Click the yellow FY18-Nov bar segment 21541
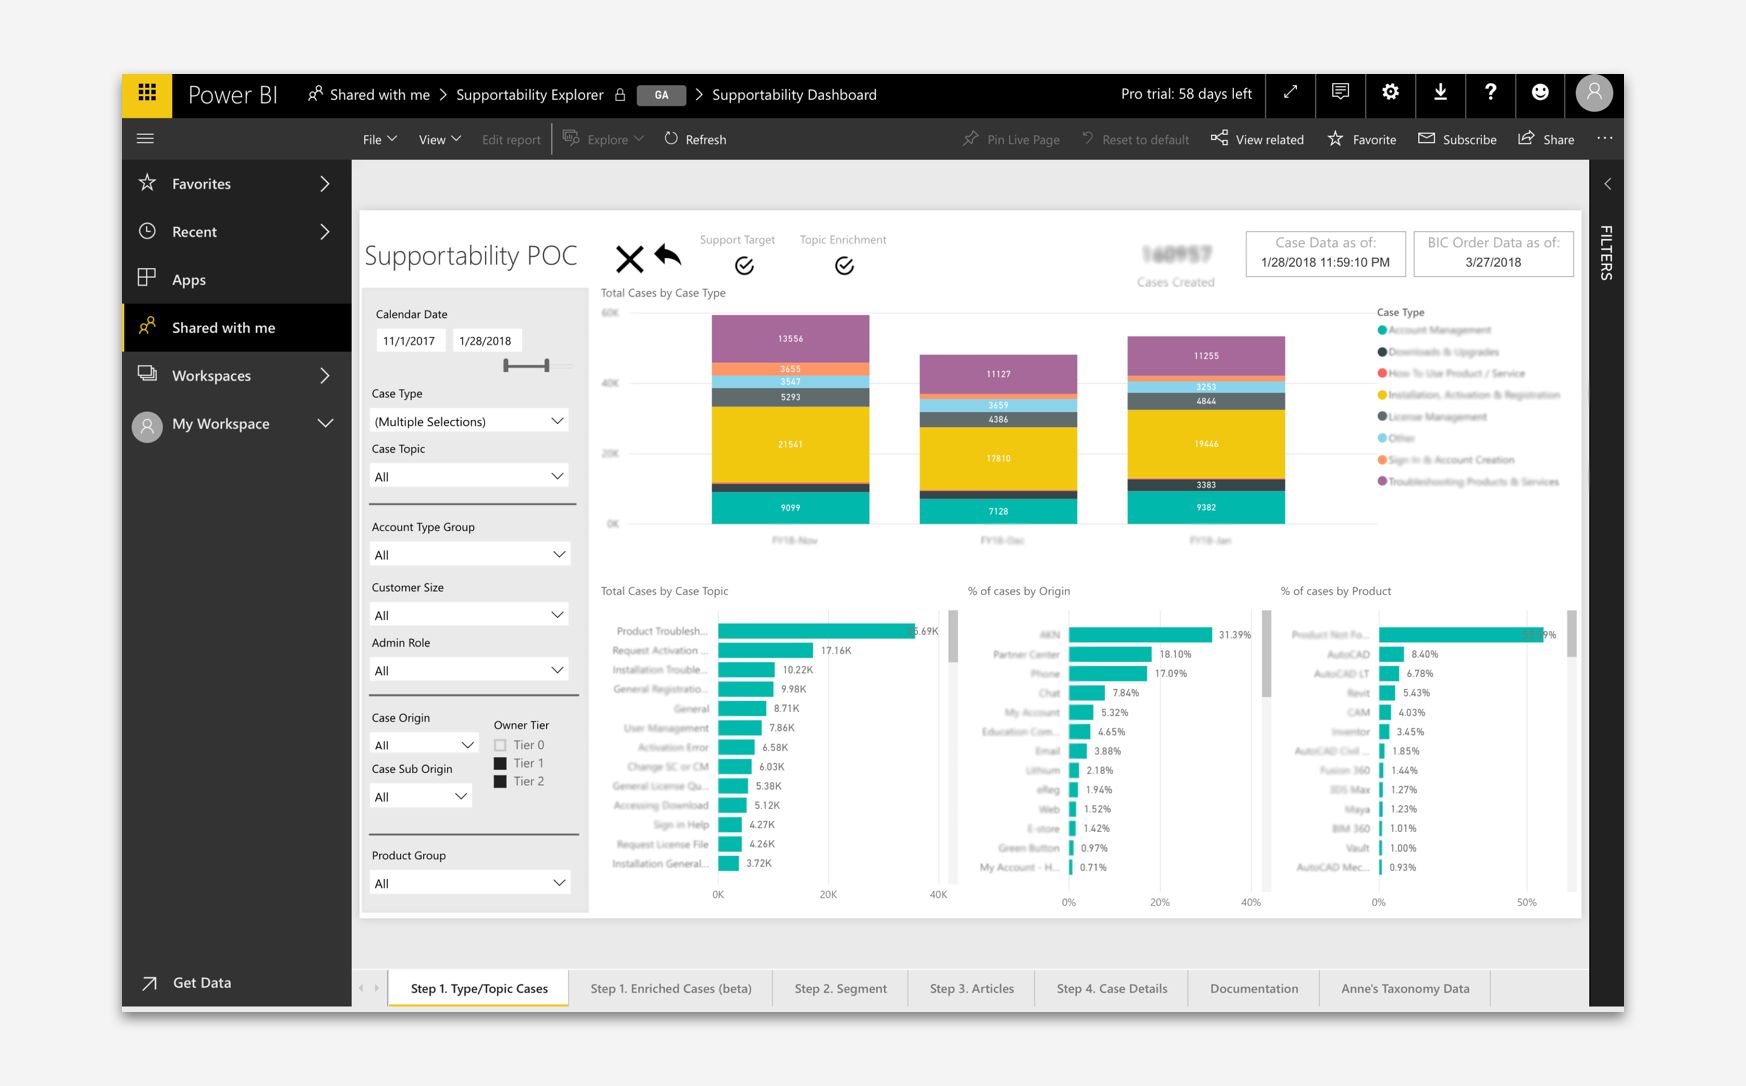The image size is (1746, 1086). 790,444
